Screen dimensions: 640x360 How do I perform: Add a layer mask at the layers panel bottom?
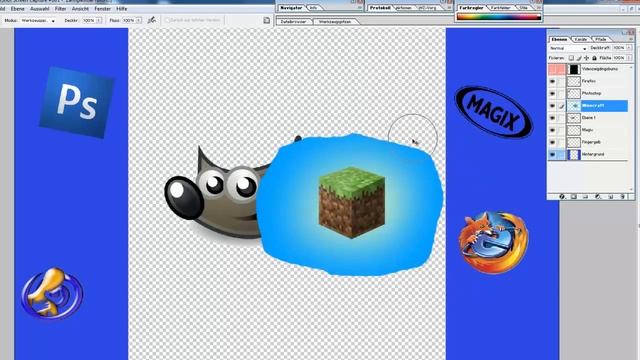click(574, 197)
